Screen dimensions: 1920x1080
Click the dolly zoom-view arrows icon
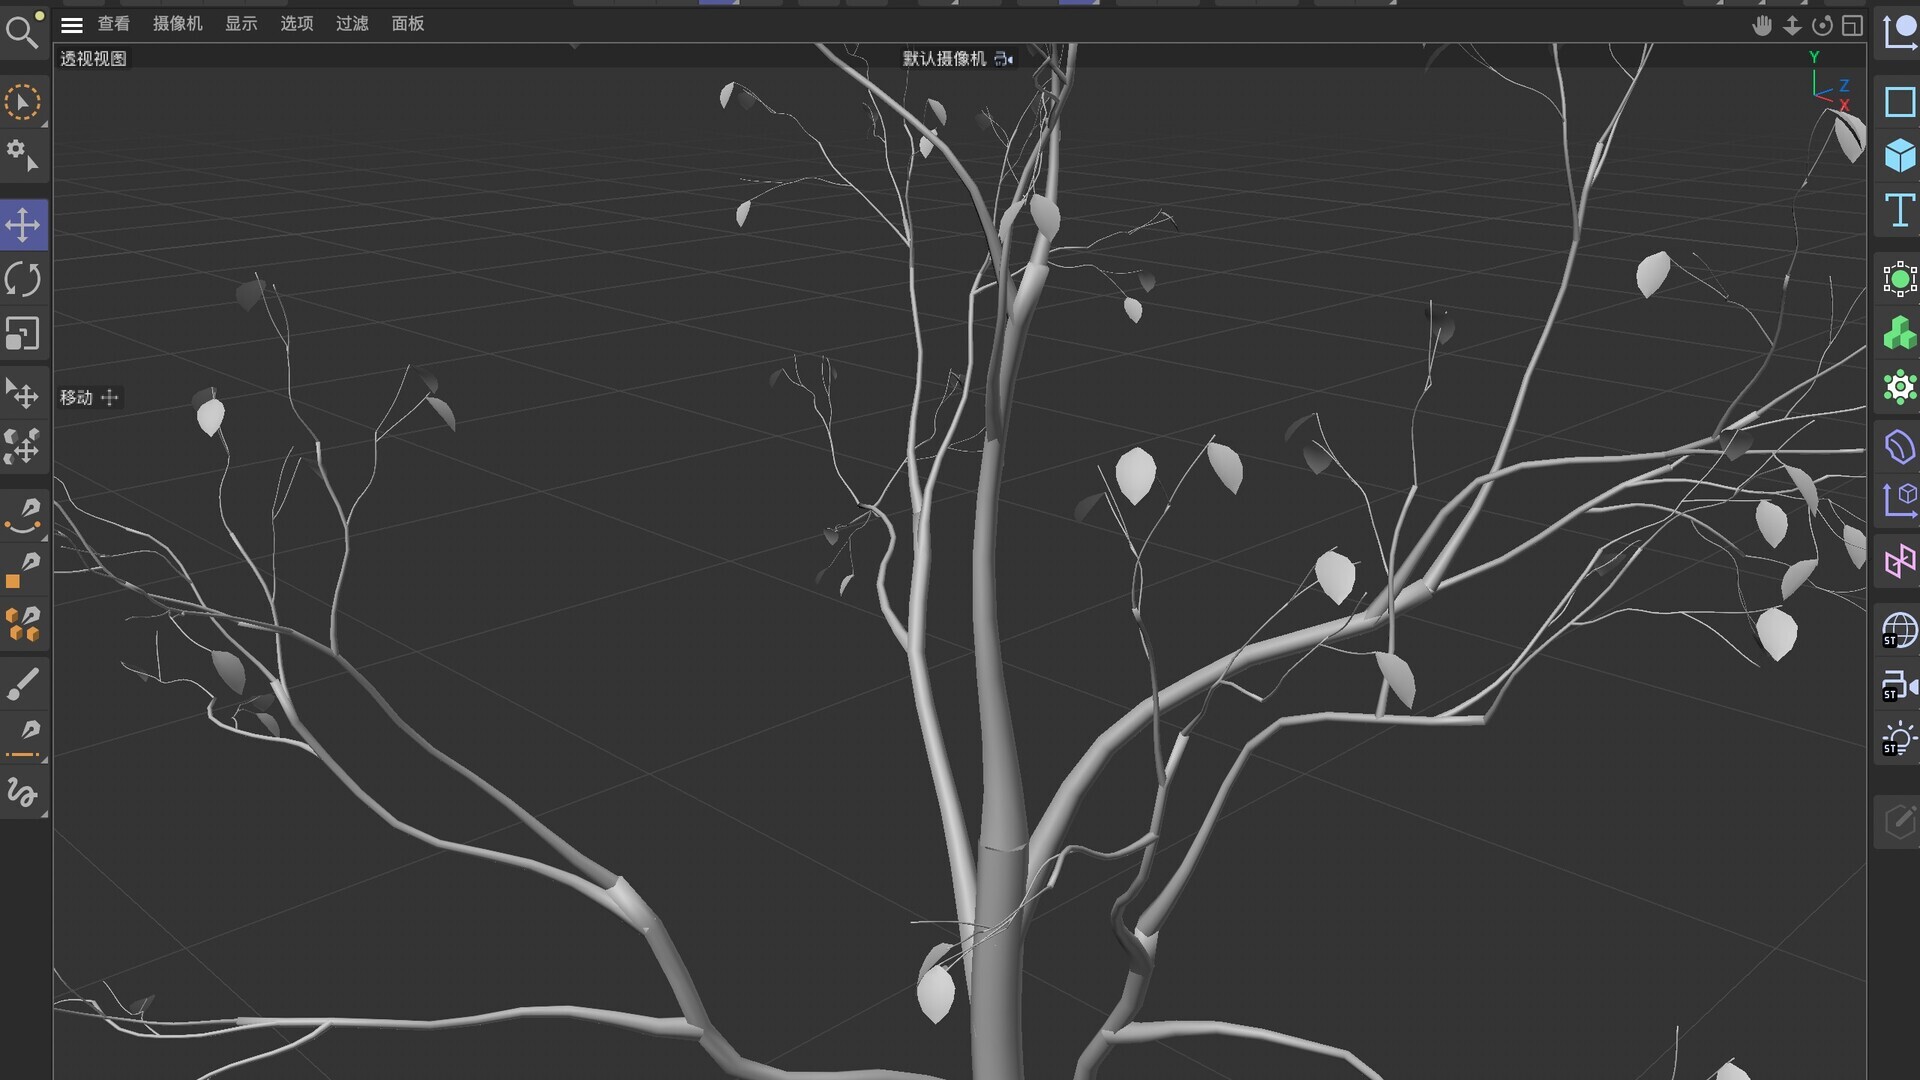[1792, 26]
